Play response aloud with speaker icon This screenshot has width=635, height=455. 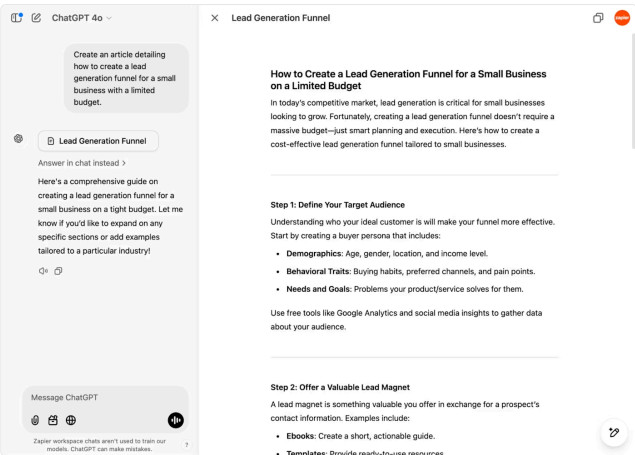[x=43, y=271]
